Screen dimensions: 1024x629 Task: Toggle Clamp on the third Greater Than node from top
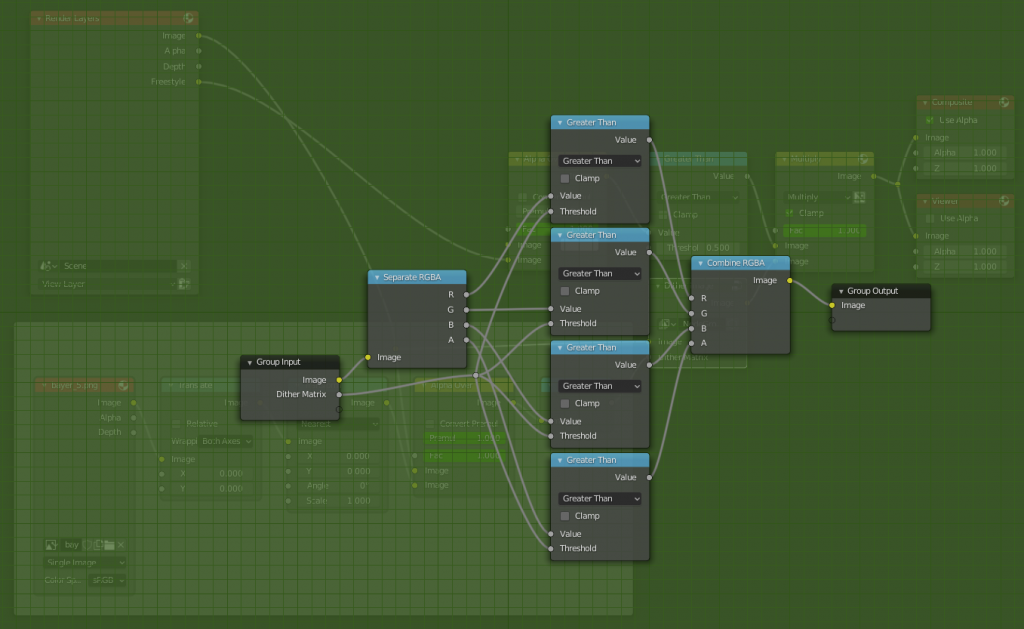tap(565, 404)
